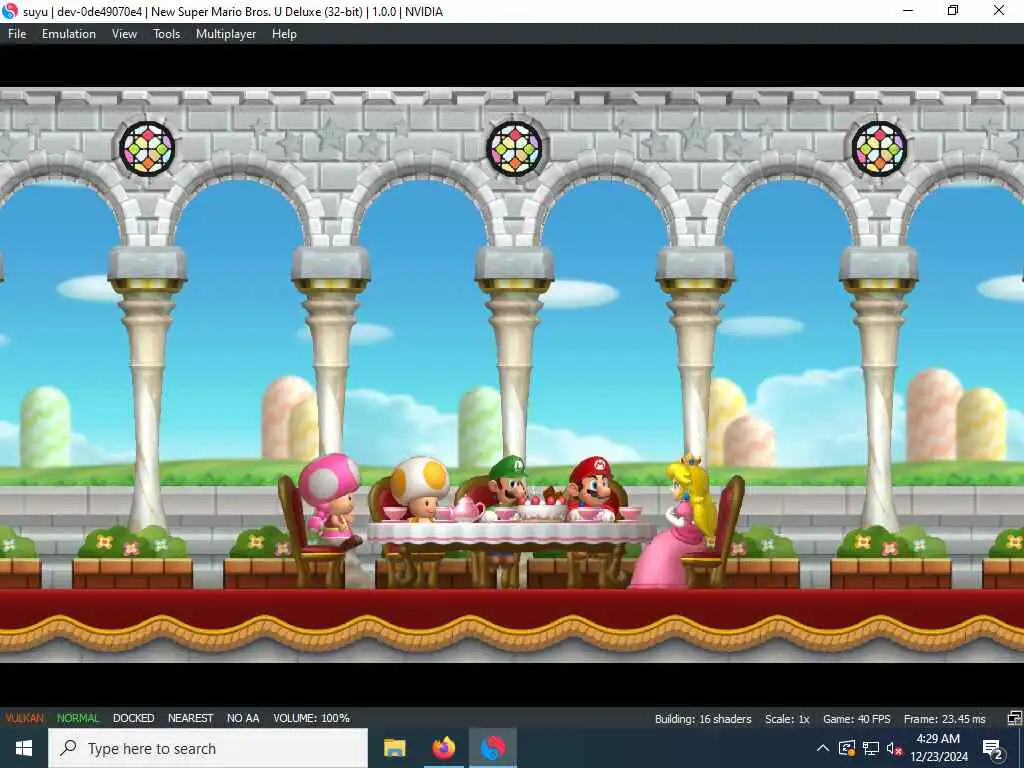Toggle the NORMAL GPU accuracy setting

pos(78,718)
